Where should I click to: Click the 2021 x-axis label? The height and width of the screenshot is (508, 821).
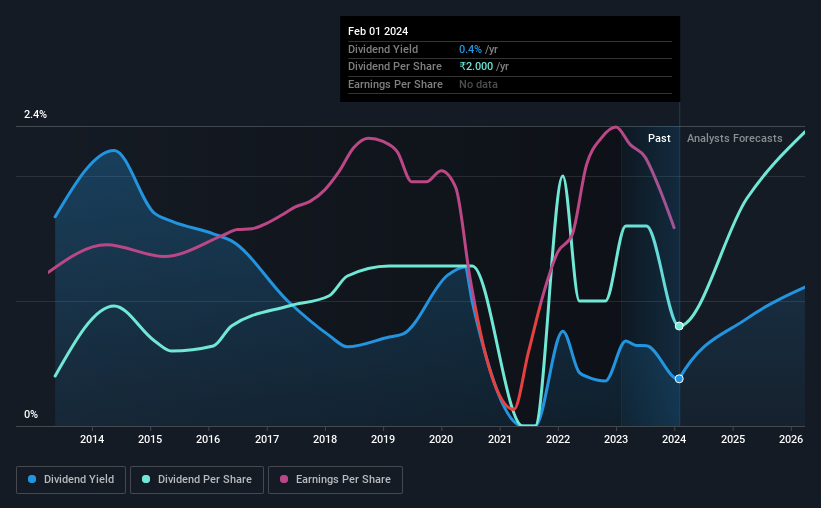pyautogui.click(x=500, y=439)
